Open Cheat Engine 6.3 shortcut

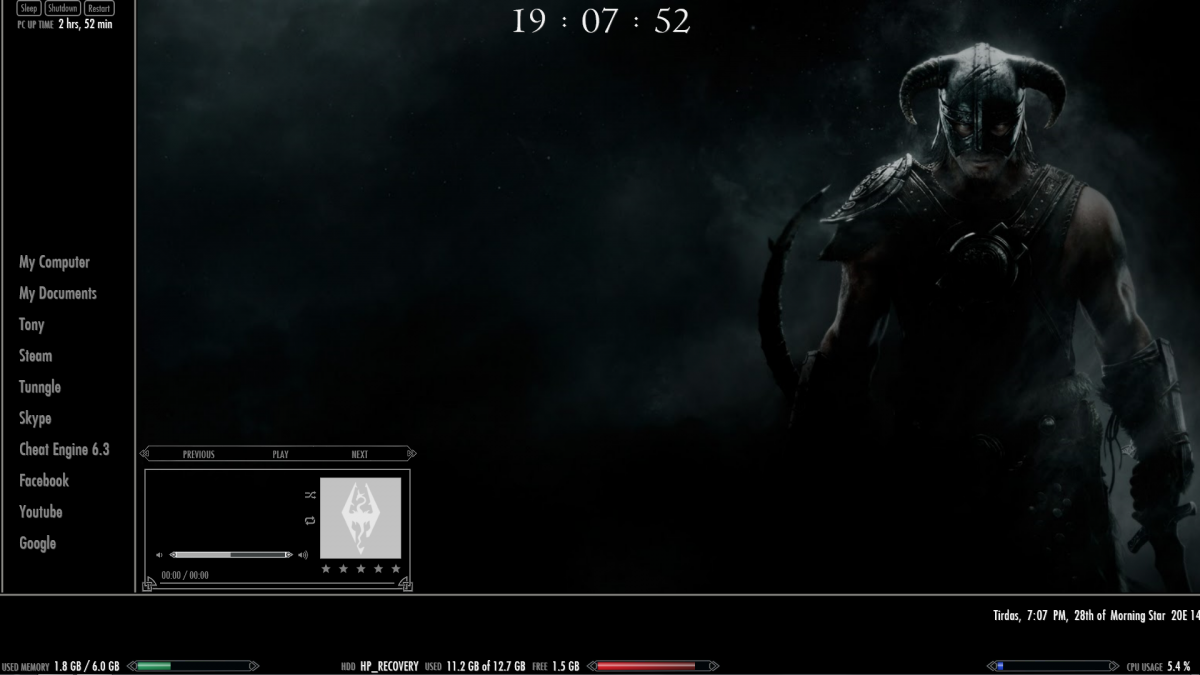pyautogui.click(x=64, y=450)
